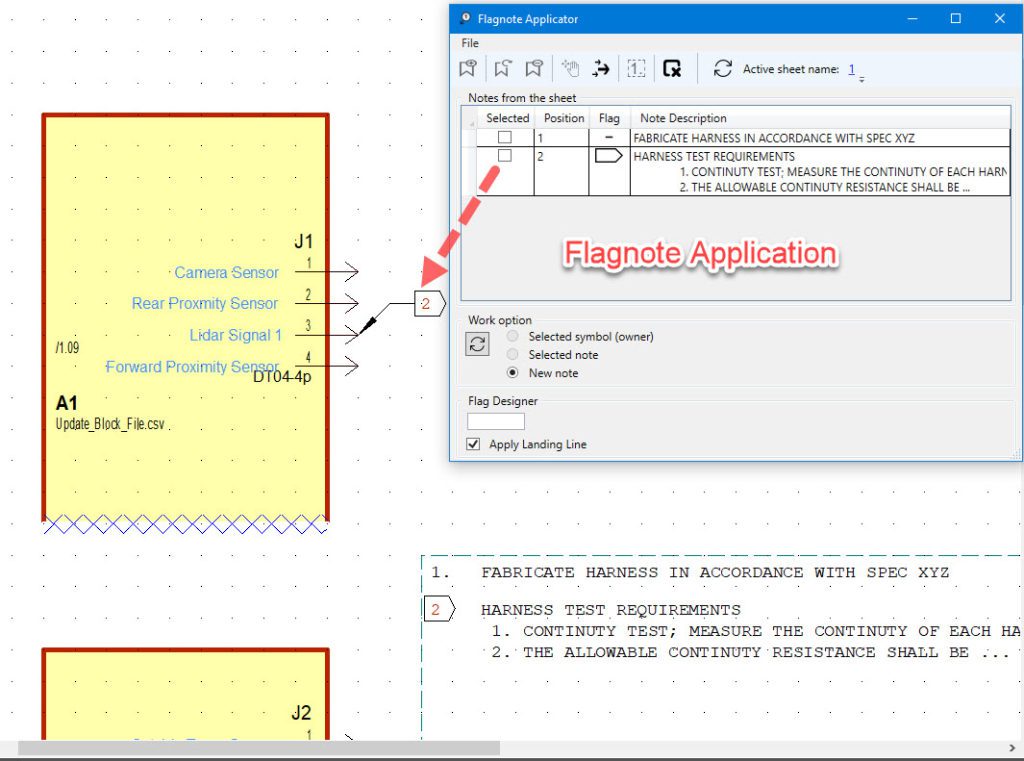1024x761 pixels.
Task: Click the dashed box numbering icon
Action: (636, 69)
